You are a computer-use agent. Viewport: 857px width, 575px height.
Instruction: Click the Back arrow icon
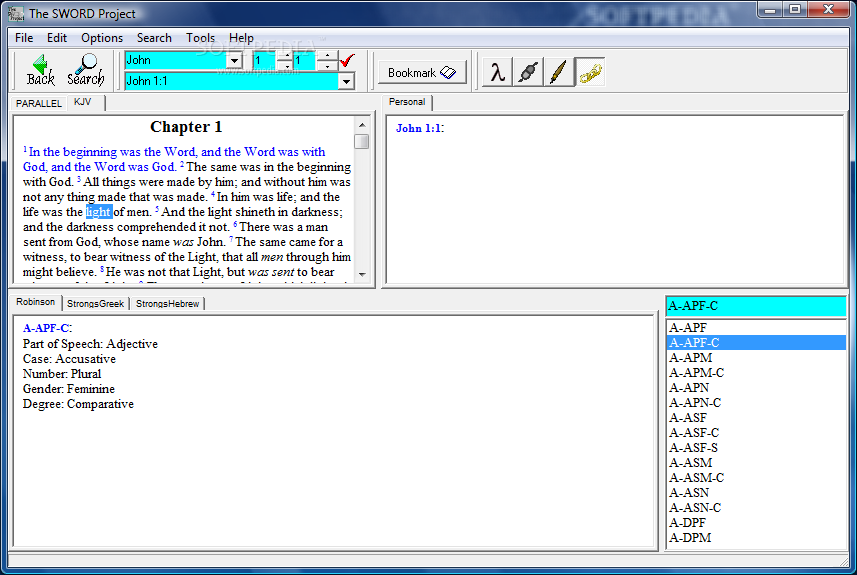(x=40, y=71)
